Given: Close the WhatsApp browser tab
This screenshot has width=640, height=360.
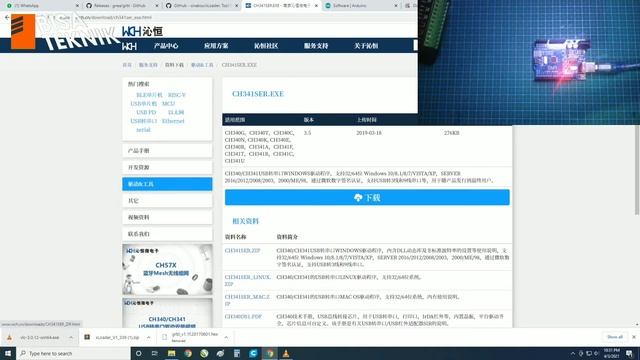Looking at the screenshot, I should [x=77, y=6].
